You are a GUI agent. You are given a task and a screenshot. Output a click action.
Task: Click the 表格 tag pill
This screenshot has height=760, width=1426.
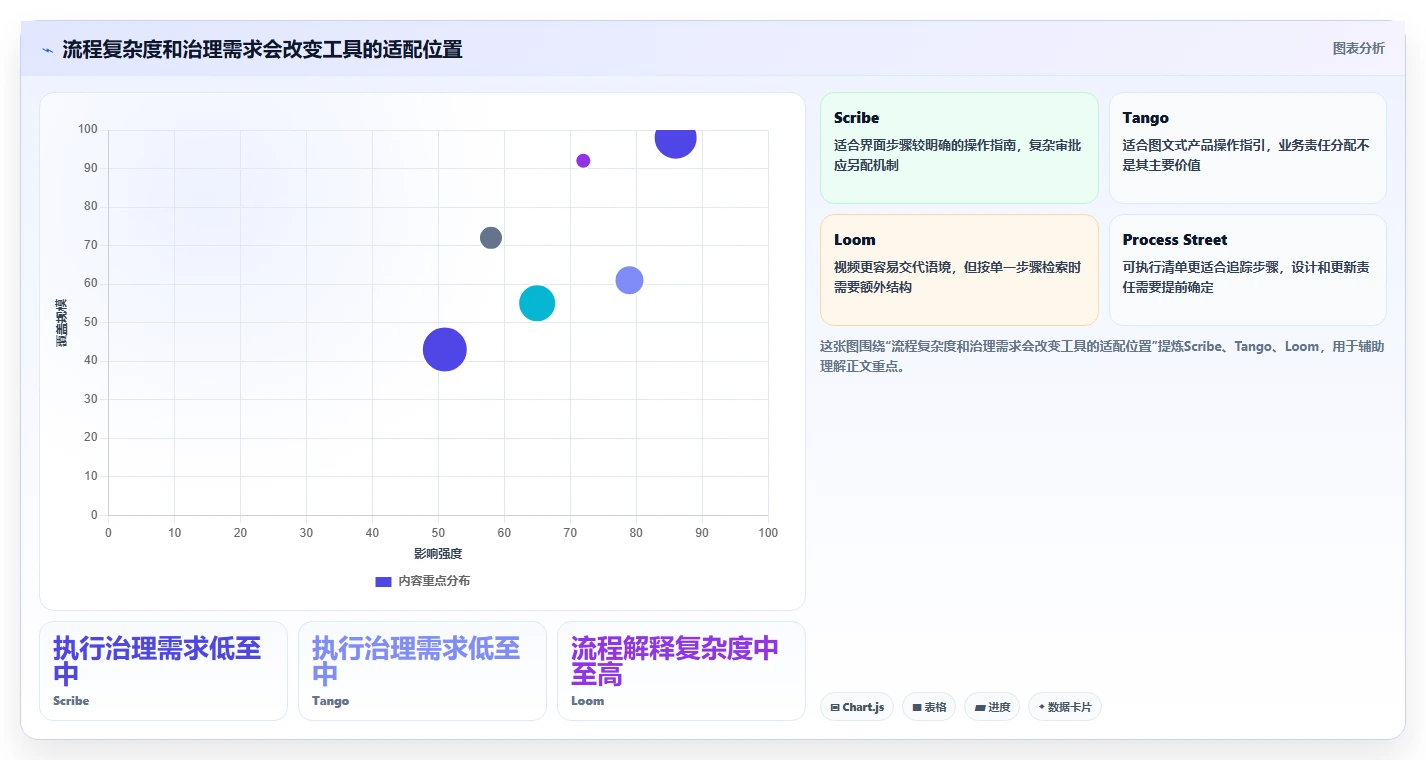coord(929,707)
